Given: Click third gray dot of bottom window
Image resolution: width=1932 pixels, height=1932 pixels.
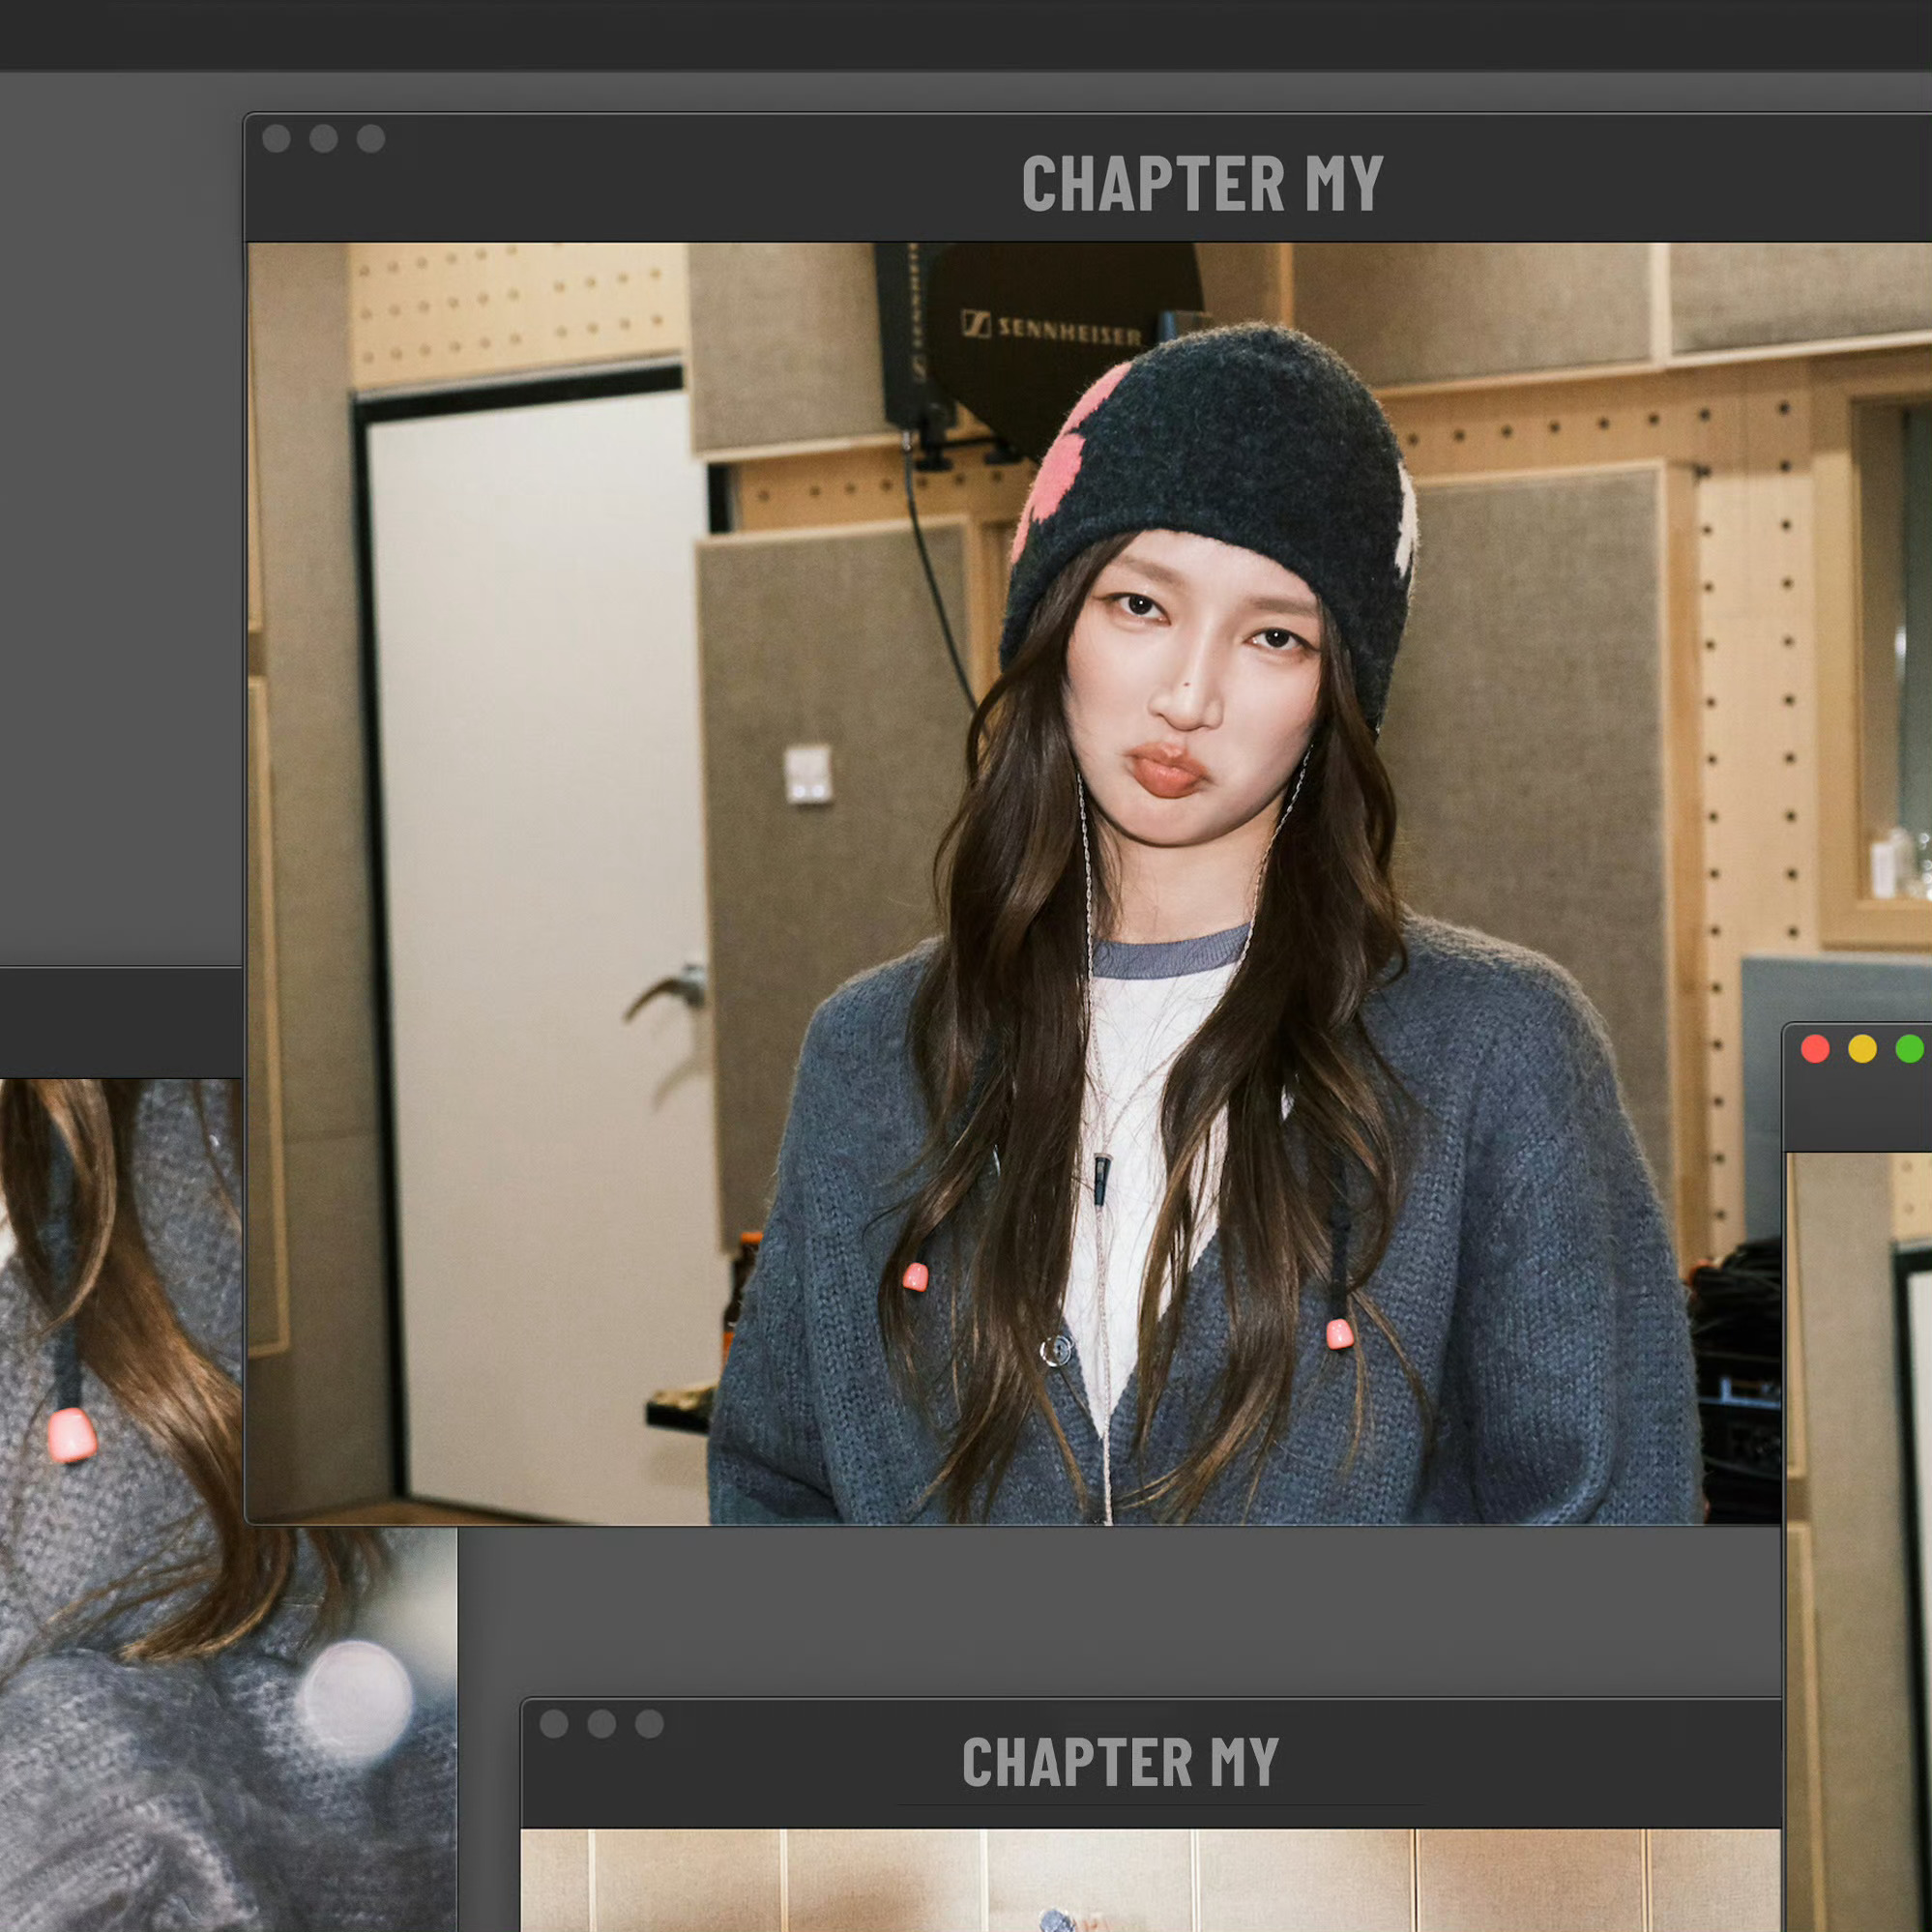Looking at the screenshot, I should [649, 1723].
